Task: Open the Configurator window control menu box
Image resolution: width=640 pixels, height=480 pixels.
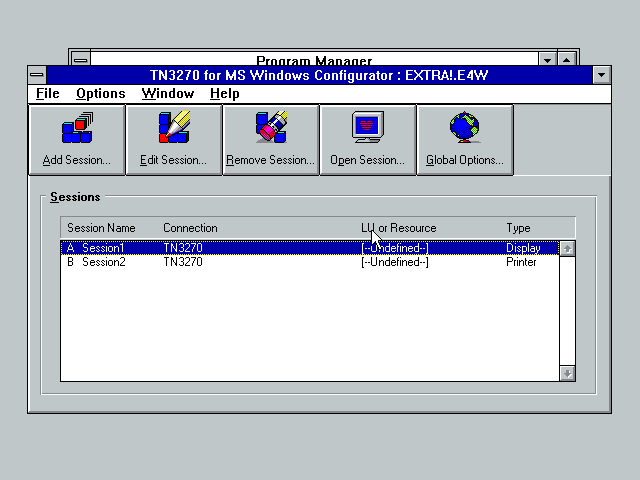Action: pyautogui.click(x=37, y=75)
